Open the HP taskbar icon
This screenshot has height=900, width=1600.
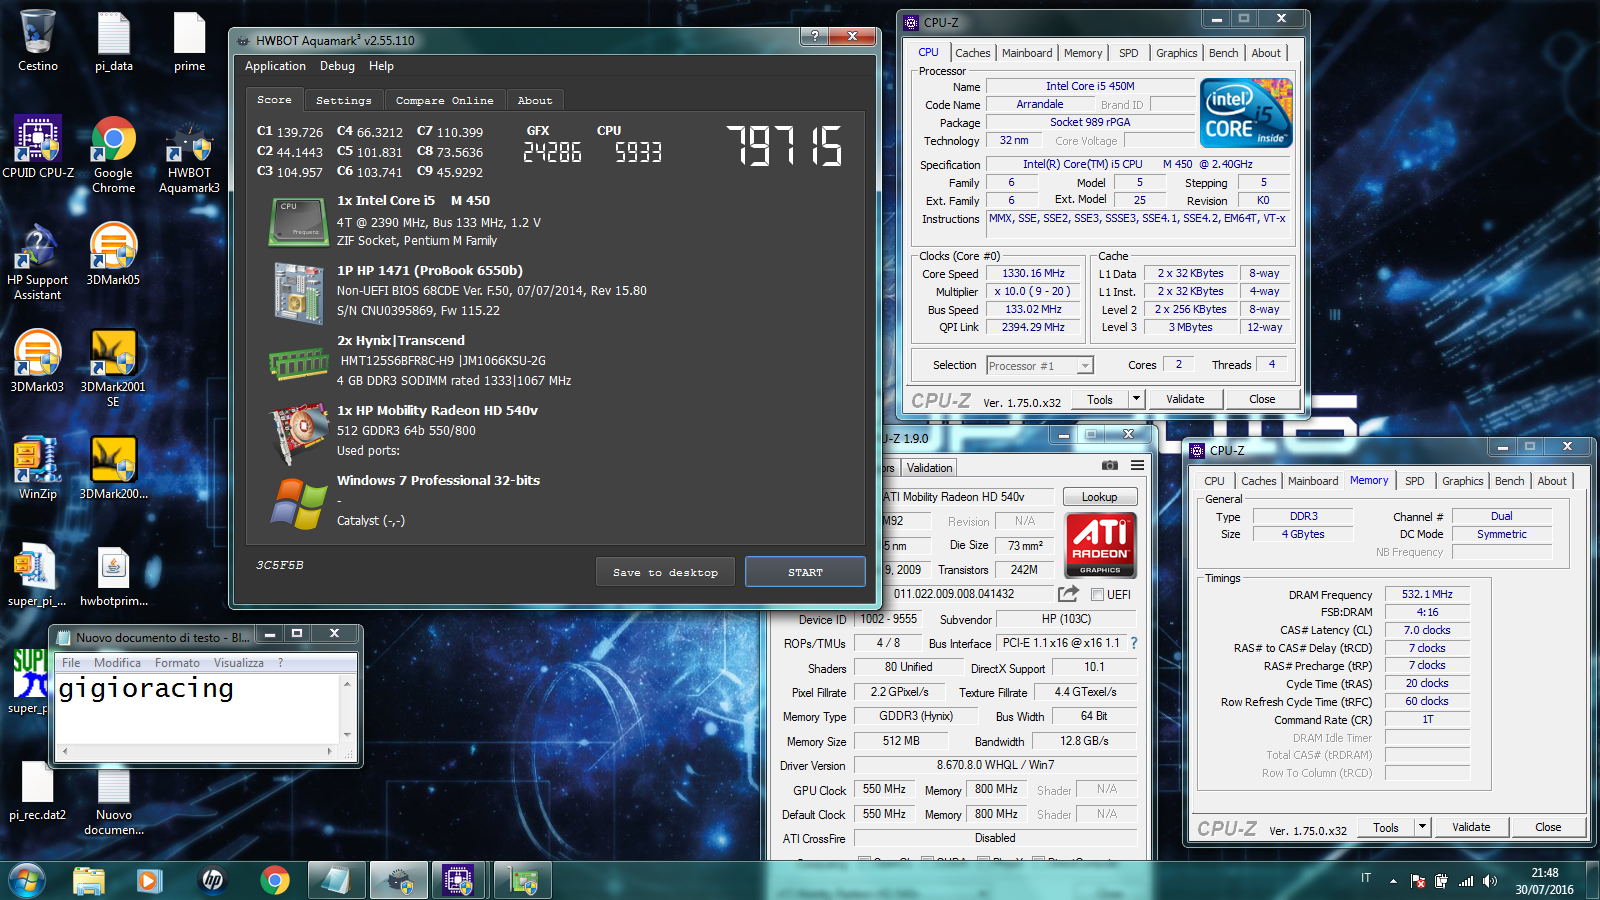(x=213, y=880)
